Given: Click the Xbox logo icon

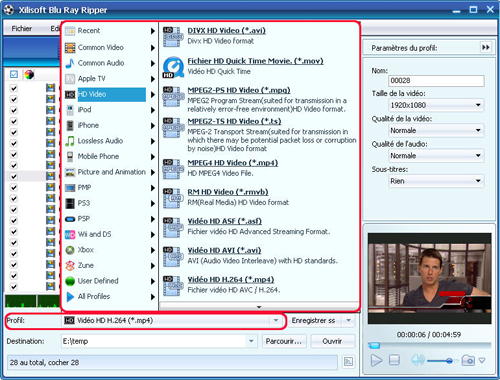Looking at the screenshot, I should pyautogui.click(x=70, y=250).
